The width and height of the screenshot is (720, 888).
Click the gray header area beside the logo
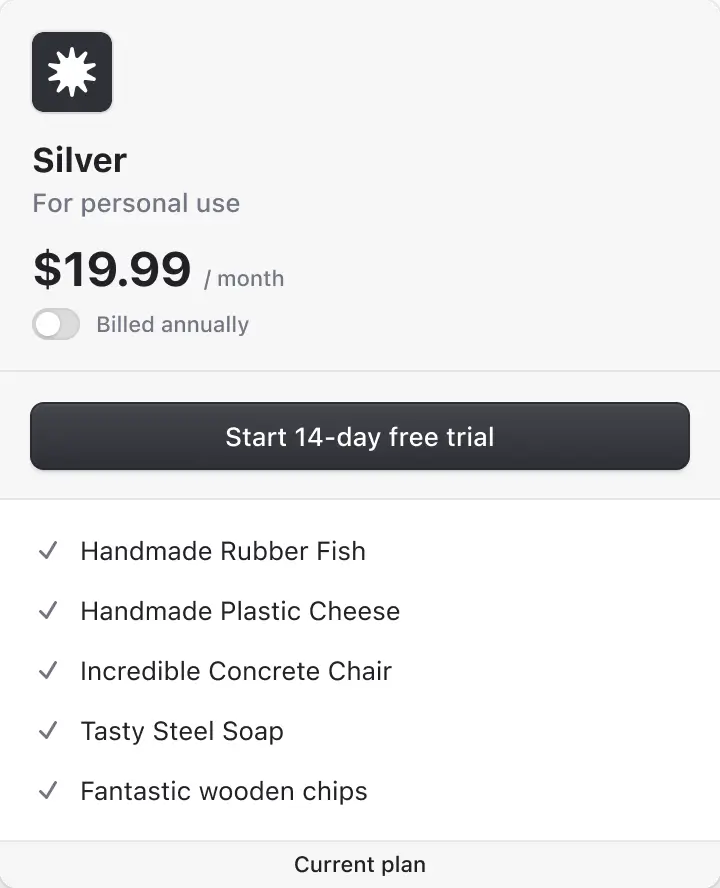pyautogui.click(x=400, y=72)
